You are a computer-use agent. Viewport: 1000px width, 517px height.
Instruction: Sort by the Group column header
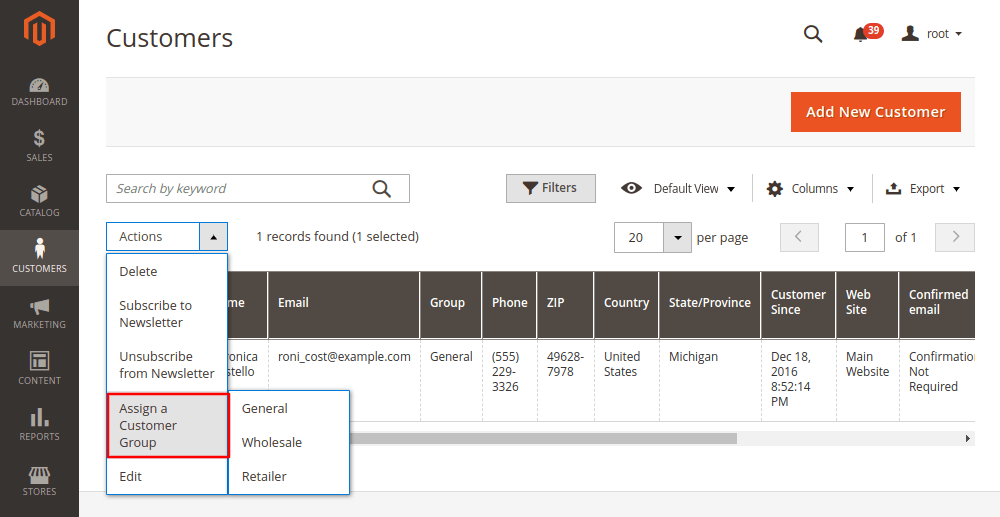point(450,305)
